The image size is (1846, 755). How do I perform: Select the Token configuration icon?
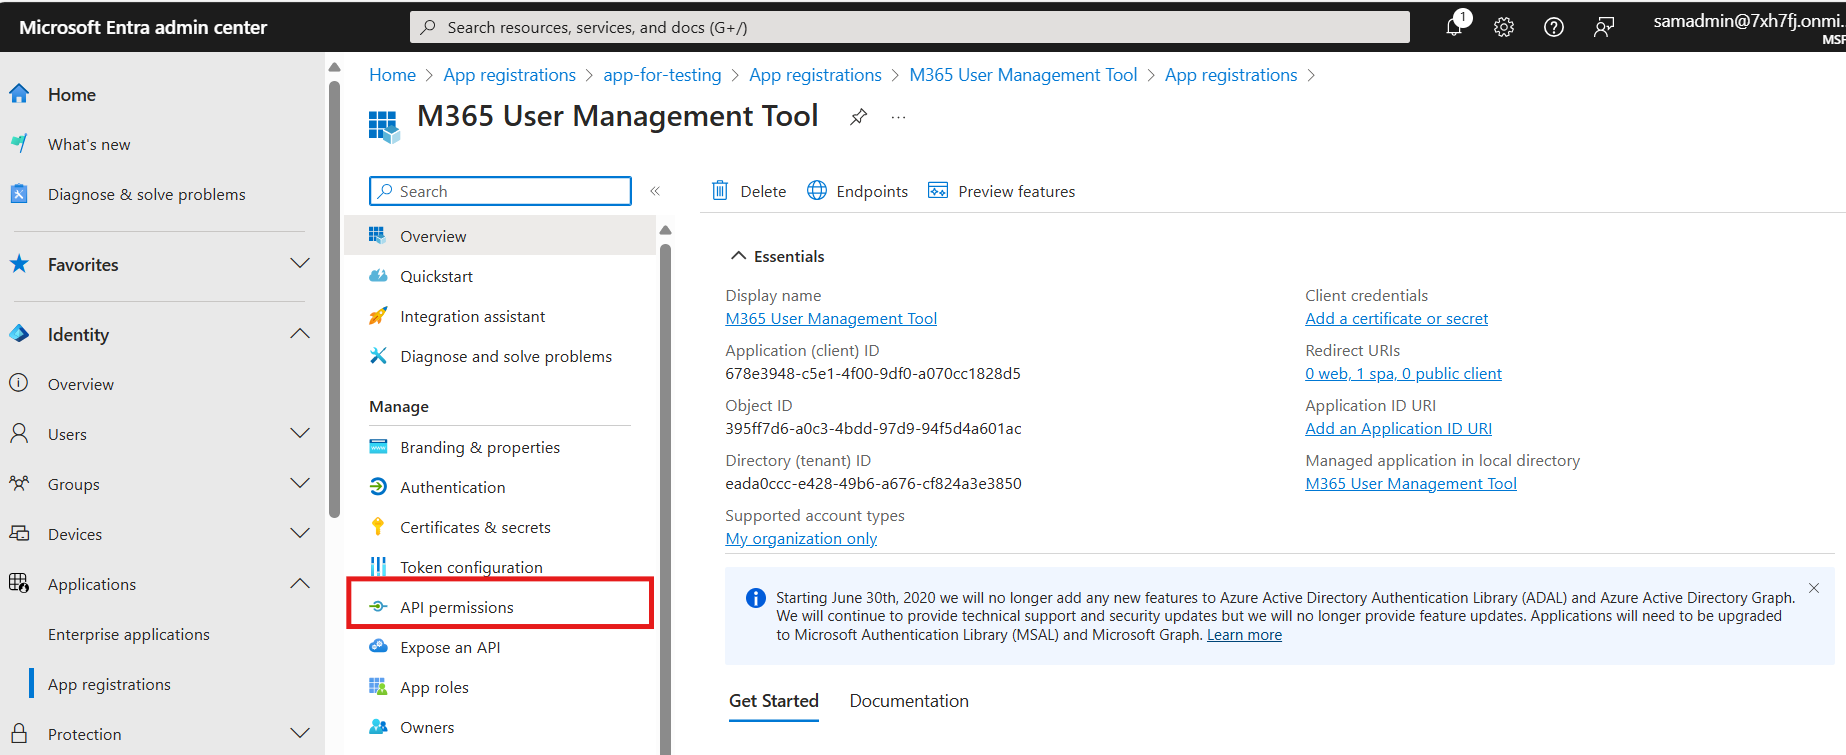point(378,567)
